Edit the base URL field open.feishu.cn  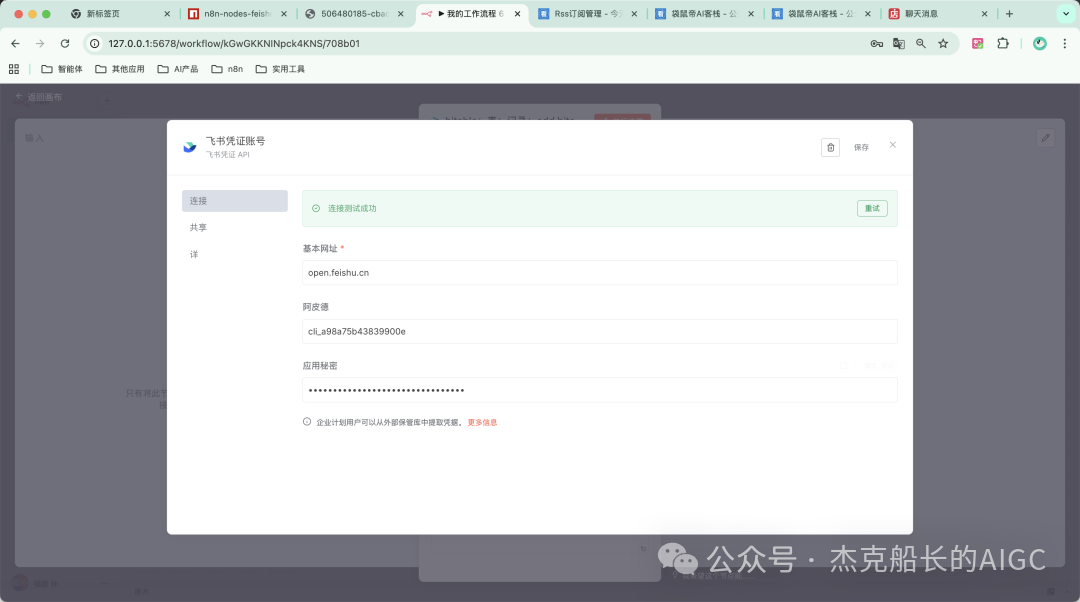point(599,273)
